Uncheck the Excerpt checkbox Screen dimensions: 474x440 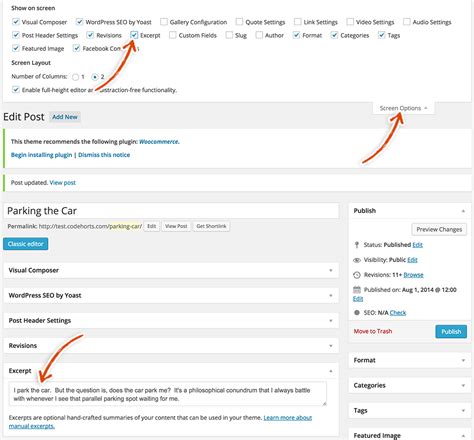(134, 35)
